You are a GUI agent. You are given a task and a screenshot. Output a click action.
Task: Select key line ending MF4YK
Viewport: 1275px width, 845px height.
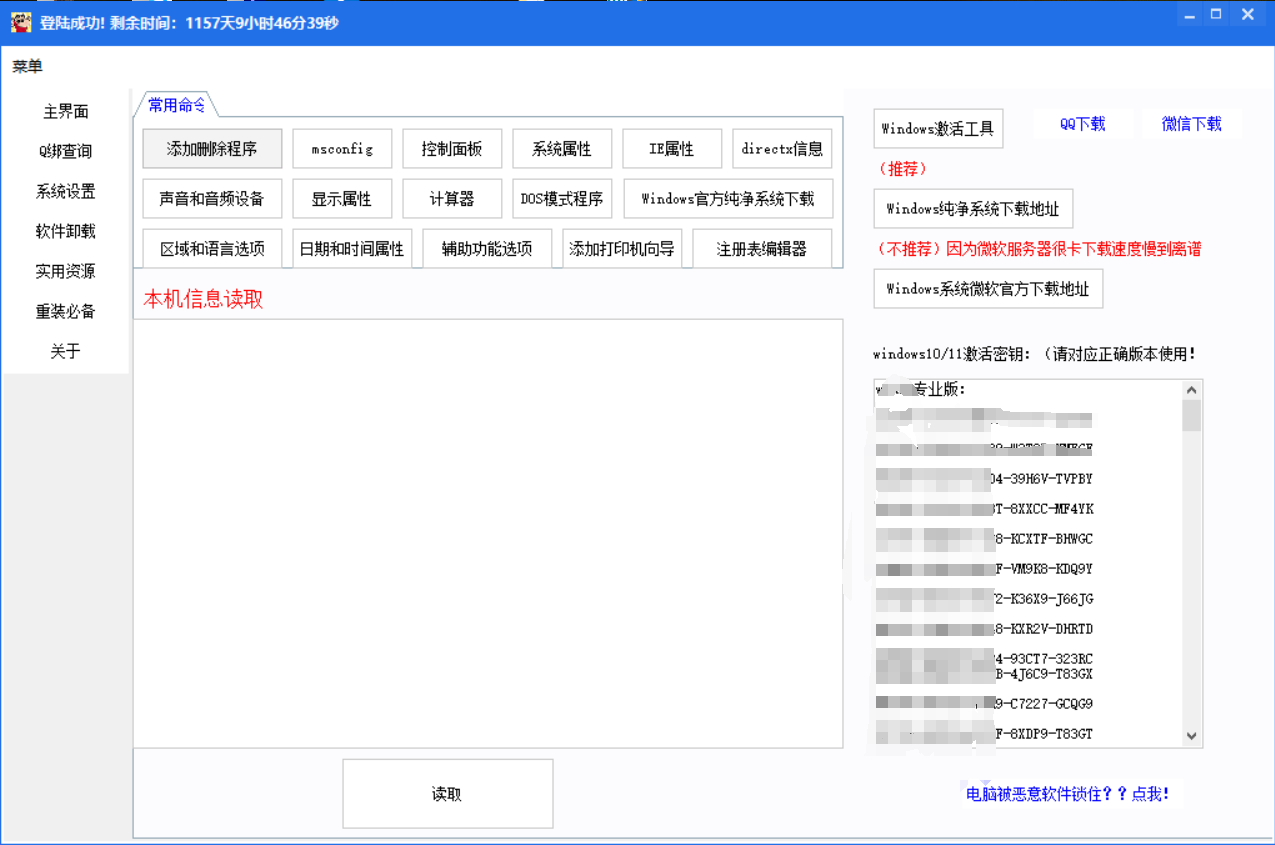985,509
